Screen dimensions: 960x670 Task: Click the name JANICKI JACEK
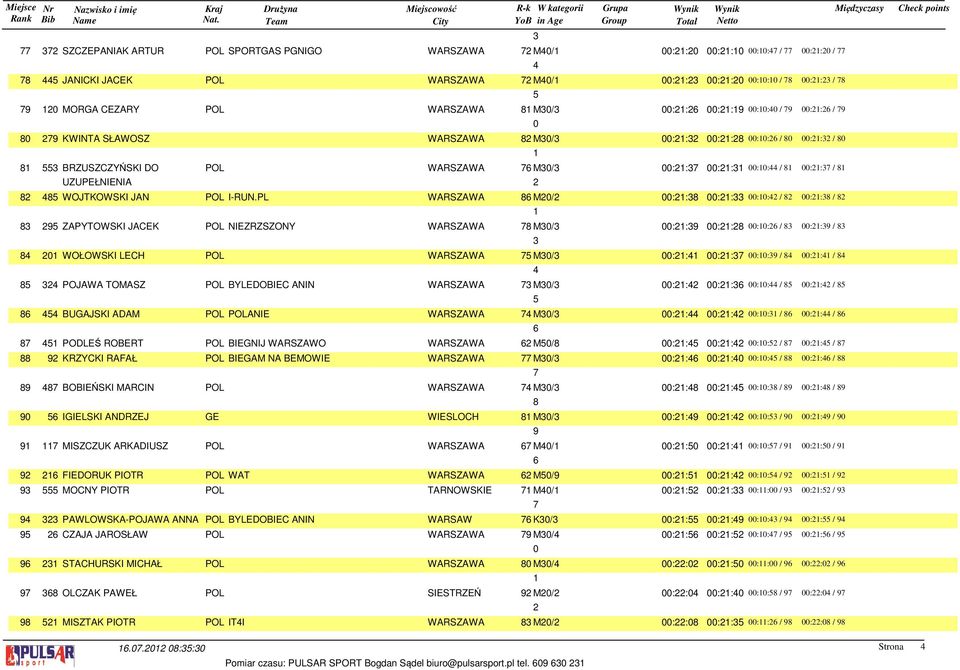coord(97,80)
